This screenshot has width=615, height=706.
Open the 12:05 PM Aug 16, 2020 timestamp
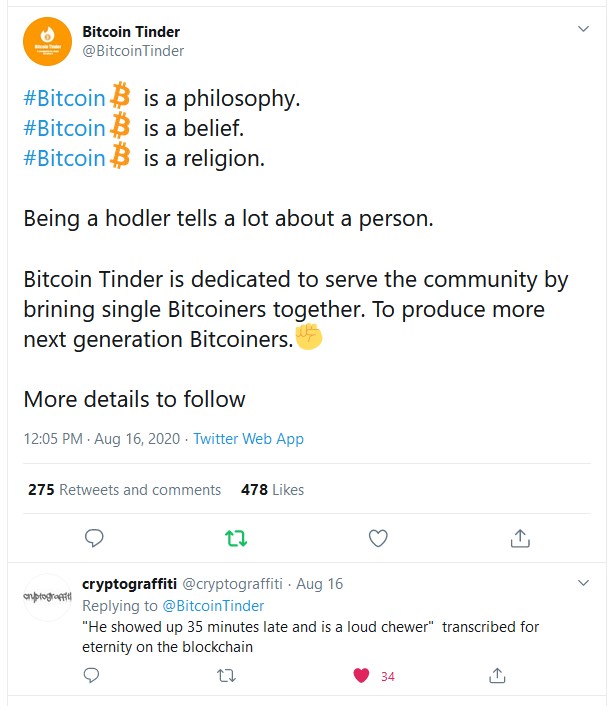pos(102,439)
